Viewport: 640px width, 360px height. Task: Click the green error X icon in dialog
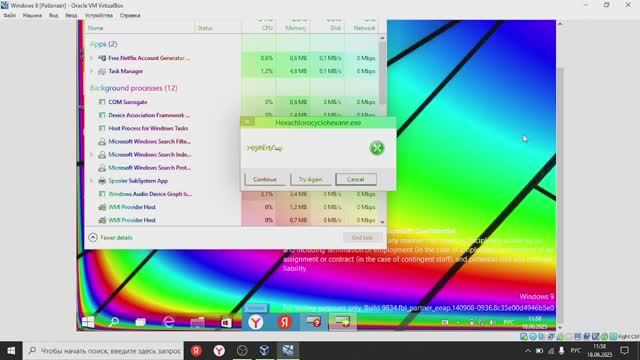coord(377,148)
